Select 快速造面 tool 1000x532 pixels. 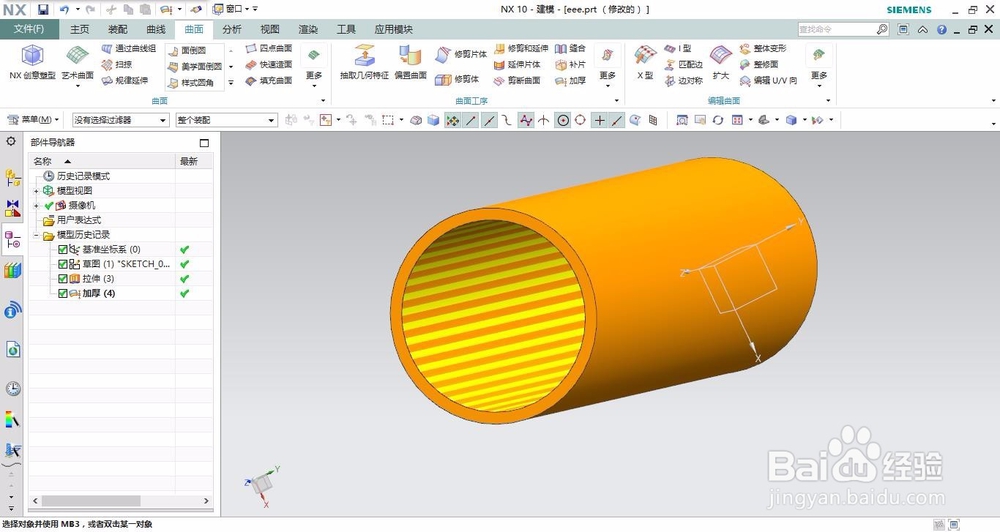pyautogui.click(x=268, y=64)
